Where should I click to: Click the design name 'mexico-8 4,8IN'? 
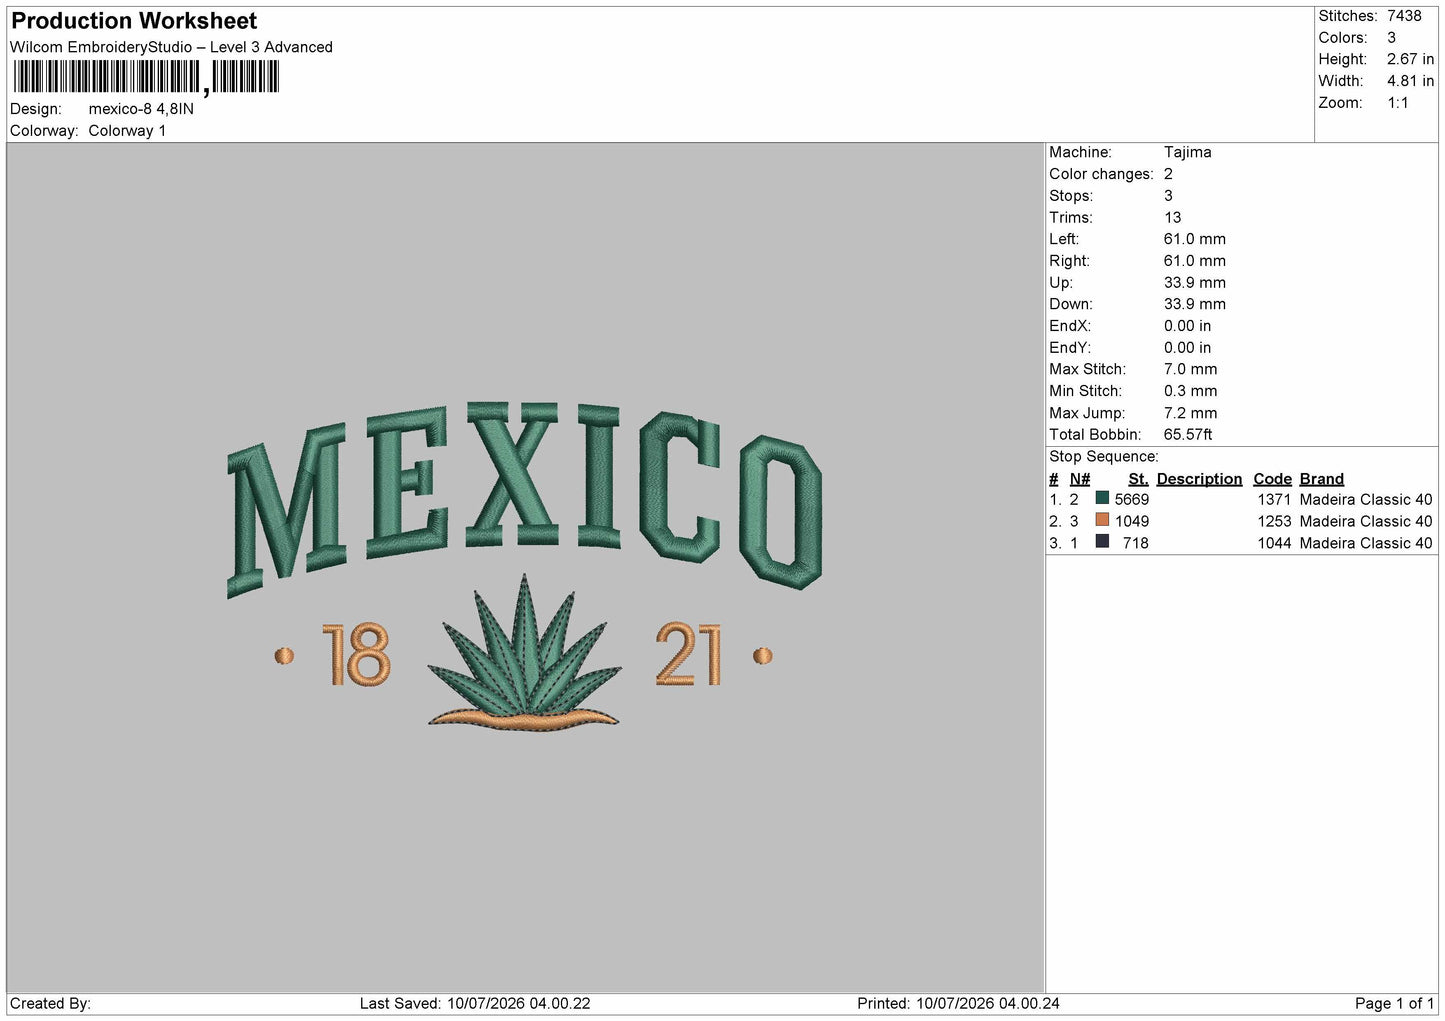(141, 109)
